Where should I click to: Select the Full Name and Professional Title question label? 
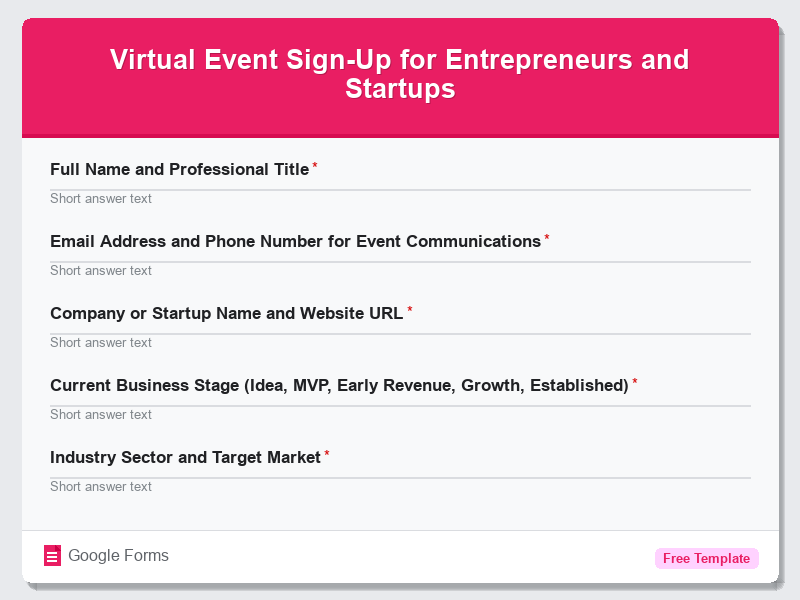pyautogui.click(x=179, y=169)
